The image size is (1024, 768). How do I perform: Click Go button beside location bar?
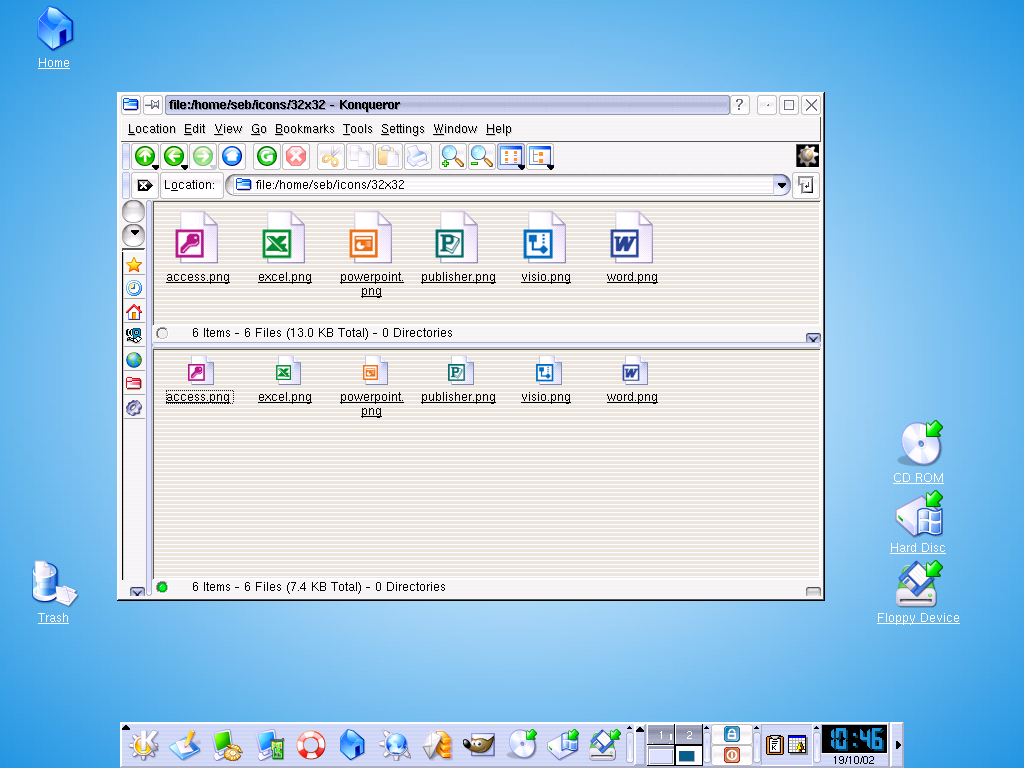point(806,185)
